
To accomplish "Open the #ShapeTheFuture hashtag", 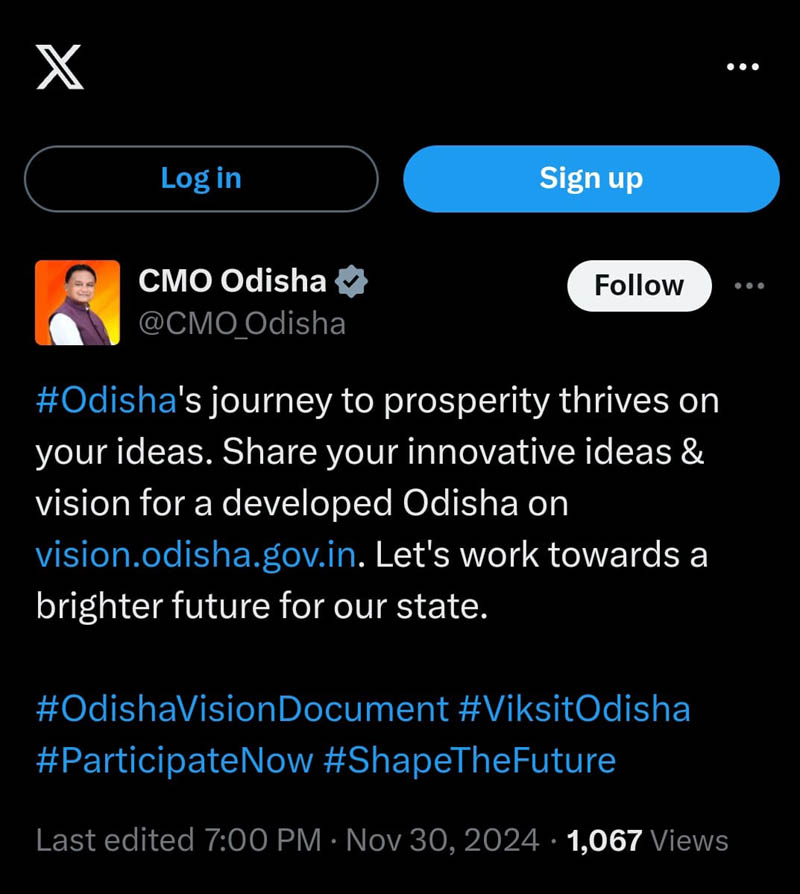I will pyautogui.click(x=470, y=760).
